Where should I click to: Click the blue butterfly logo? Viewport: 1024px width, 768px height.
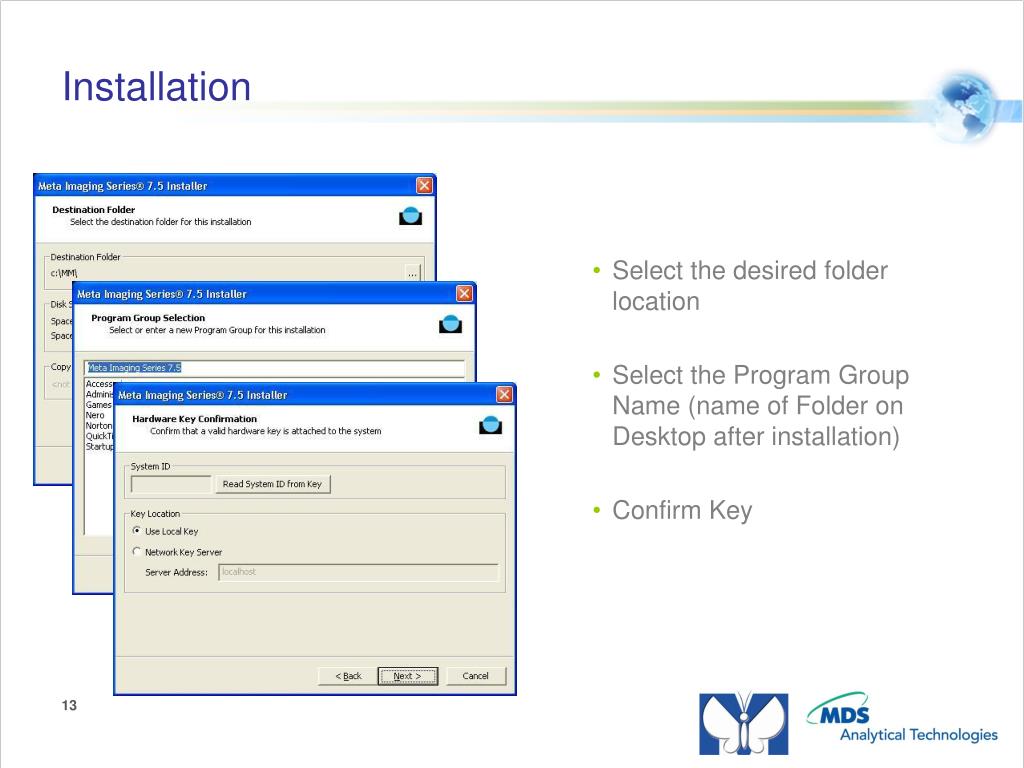(x=743, y=724)
